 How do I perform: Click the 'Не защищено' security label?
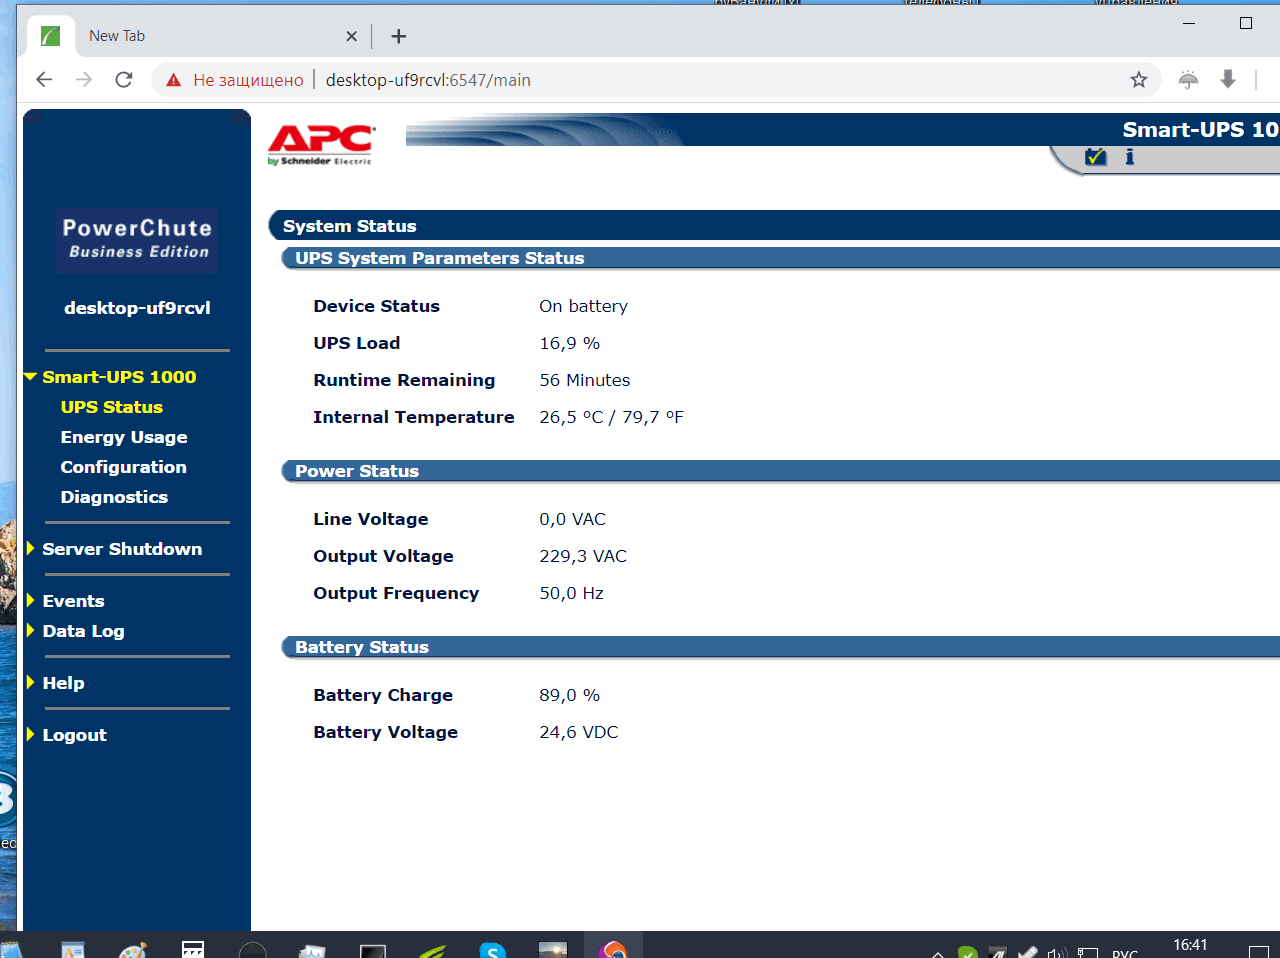(248, 80)
